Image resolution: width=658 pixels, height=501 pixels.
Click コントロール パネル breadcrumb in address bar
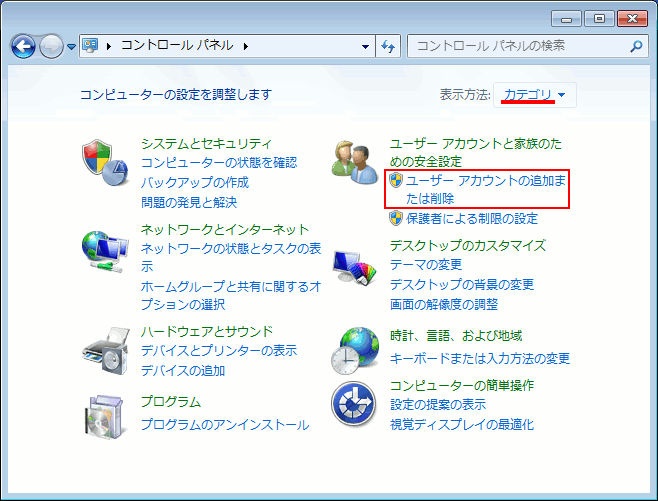pyautogui.click(x=177, y=46)
